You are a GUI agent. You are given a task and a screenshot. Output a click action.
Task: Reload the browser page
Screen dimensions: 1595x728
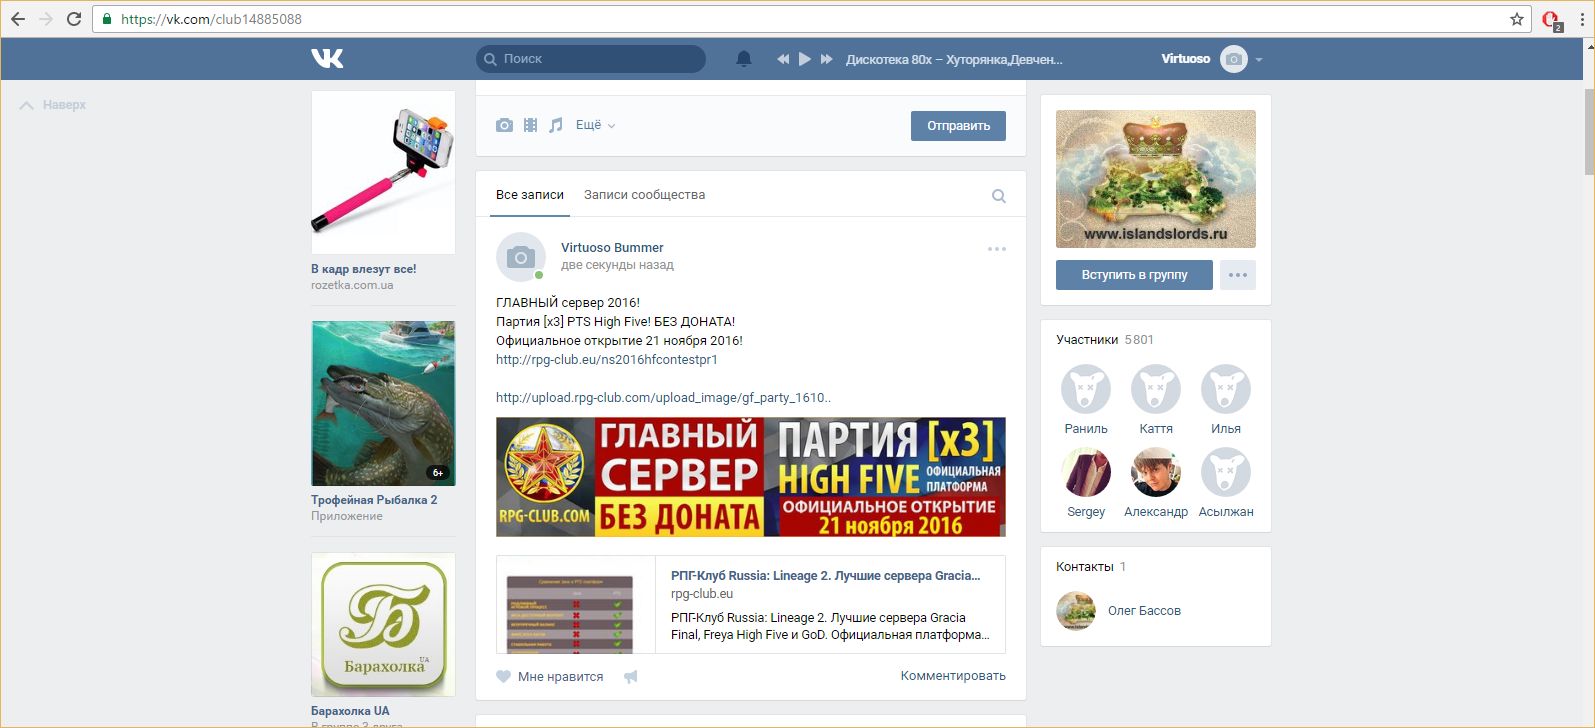pos(74,19)
